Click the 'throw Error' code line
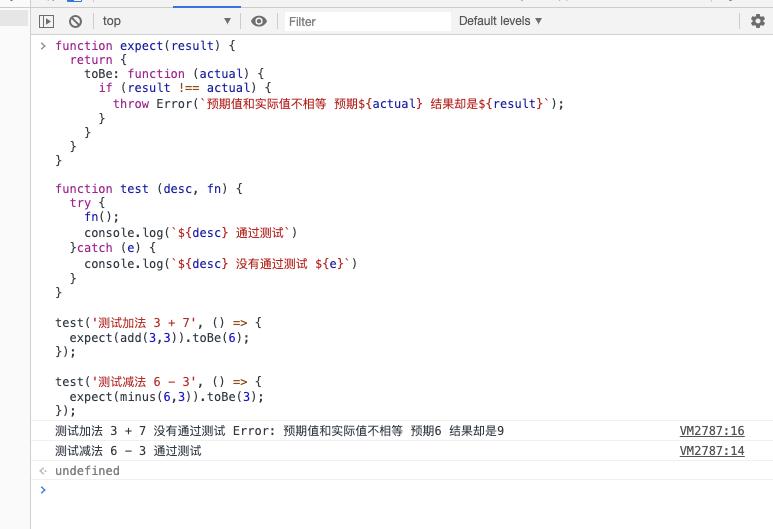Viewport: 773px width, 529px height. 338,104
